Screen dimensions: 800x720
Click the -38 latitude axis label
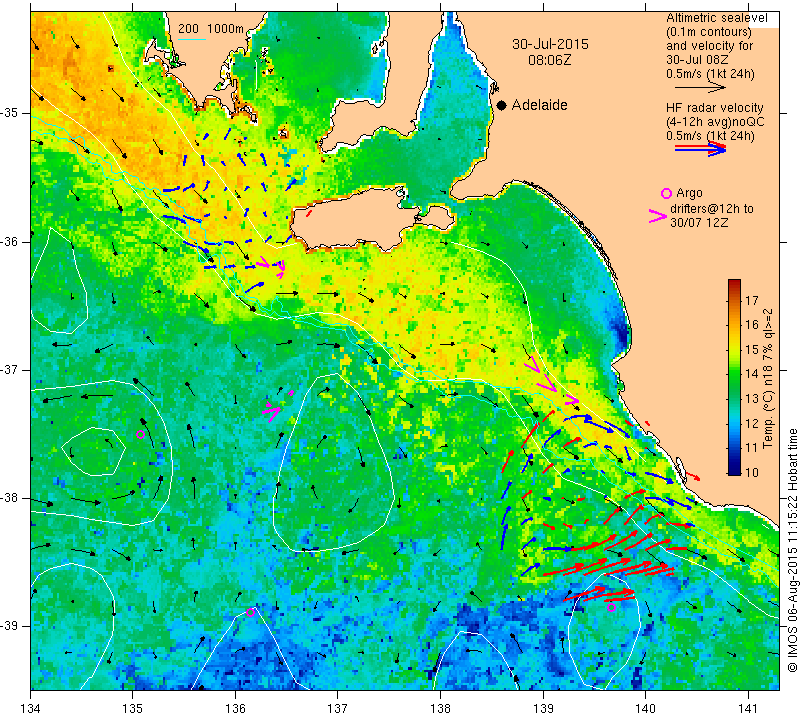pos(11,498)
